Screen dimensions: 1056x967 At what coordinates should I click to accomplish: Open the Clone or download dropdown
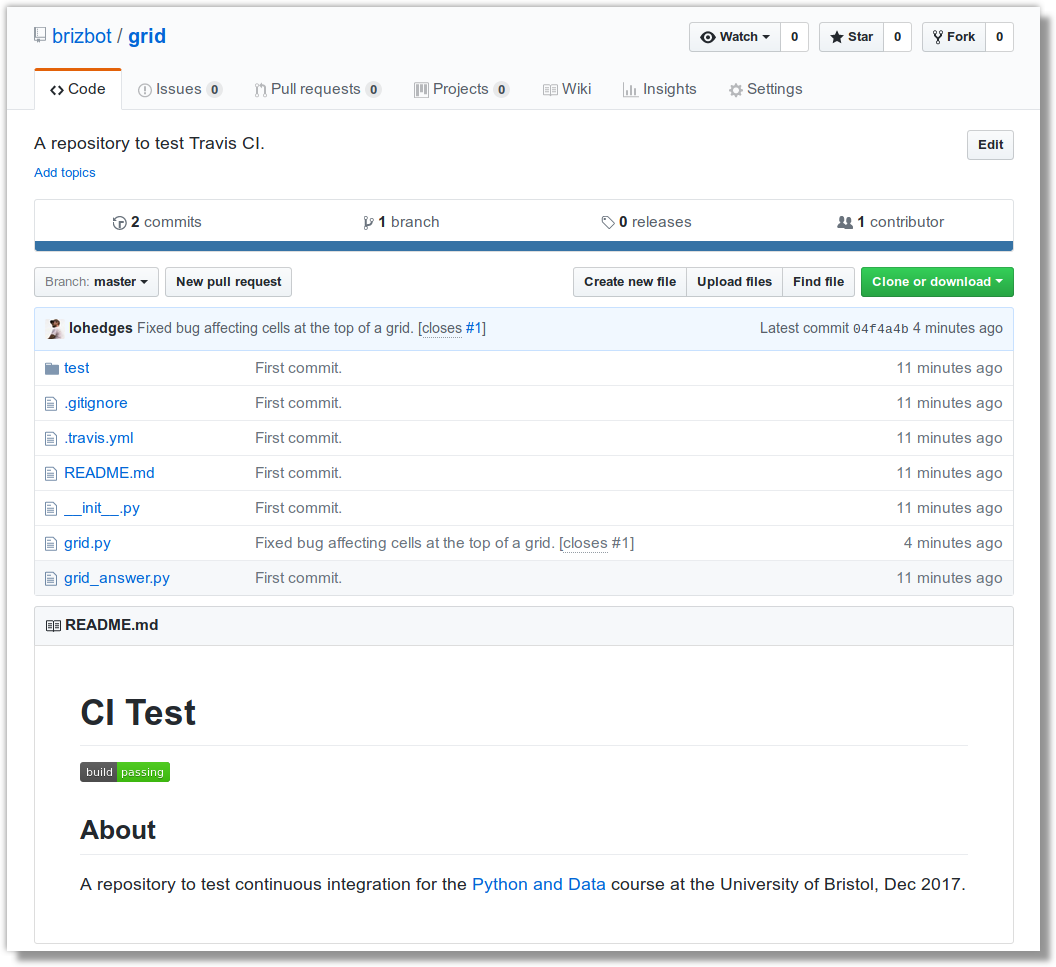coord(937,282)
